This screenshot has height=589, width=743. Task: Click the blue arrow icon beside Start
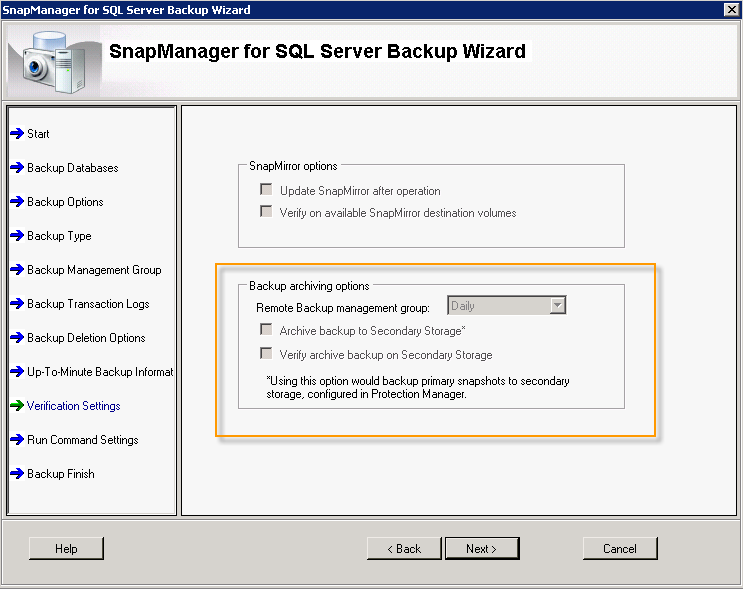point(17,134)
